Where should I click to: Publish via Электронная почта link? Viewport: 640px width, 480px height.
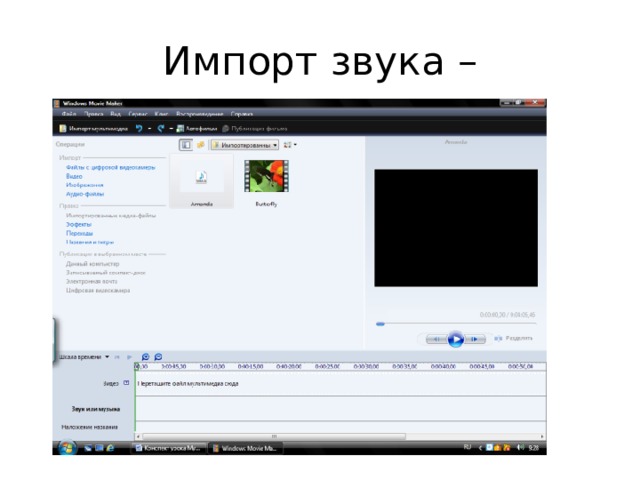click(x=91, y=282)
